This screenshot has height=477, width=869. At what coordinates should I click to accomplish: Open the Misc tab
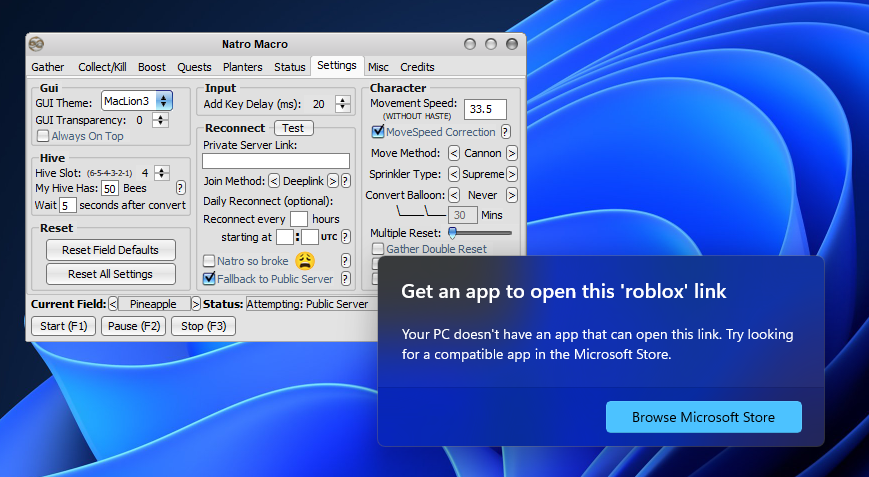378,66
